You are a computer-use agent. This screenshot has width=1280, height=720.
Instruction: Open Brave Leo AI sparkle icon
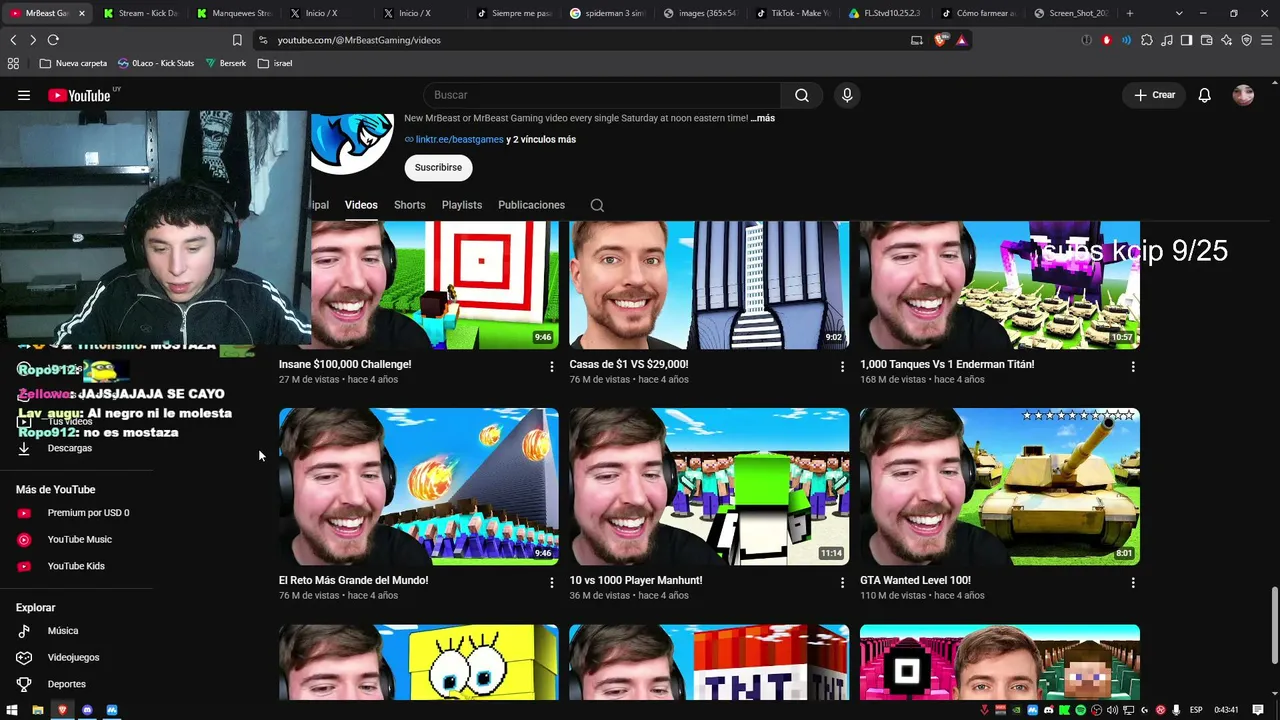(1227, 40)
